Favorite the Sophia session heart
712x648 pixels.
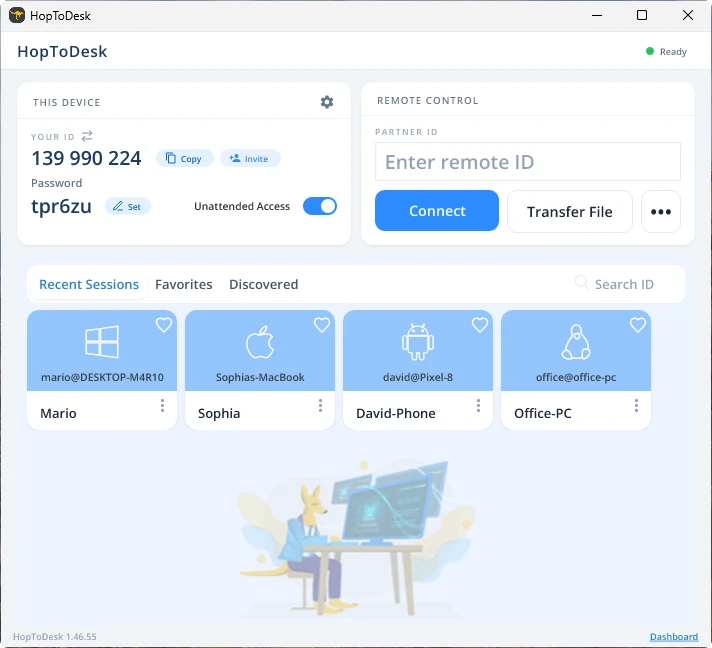(x=322, y=325)
